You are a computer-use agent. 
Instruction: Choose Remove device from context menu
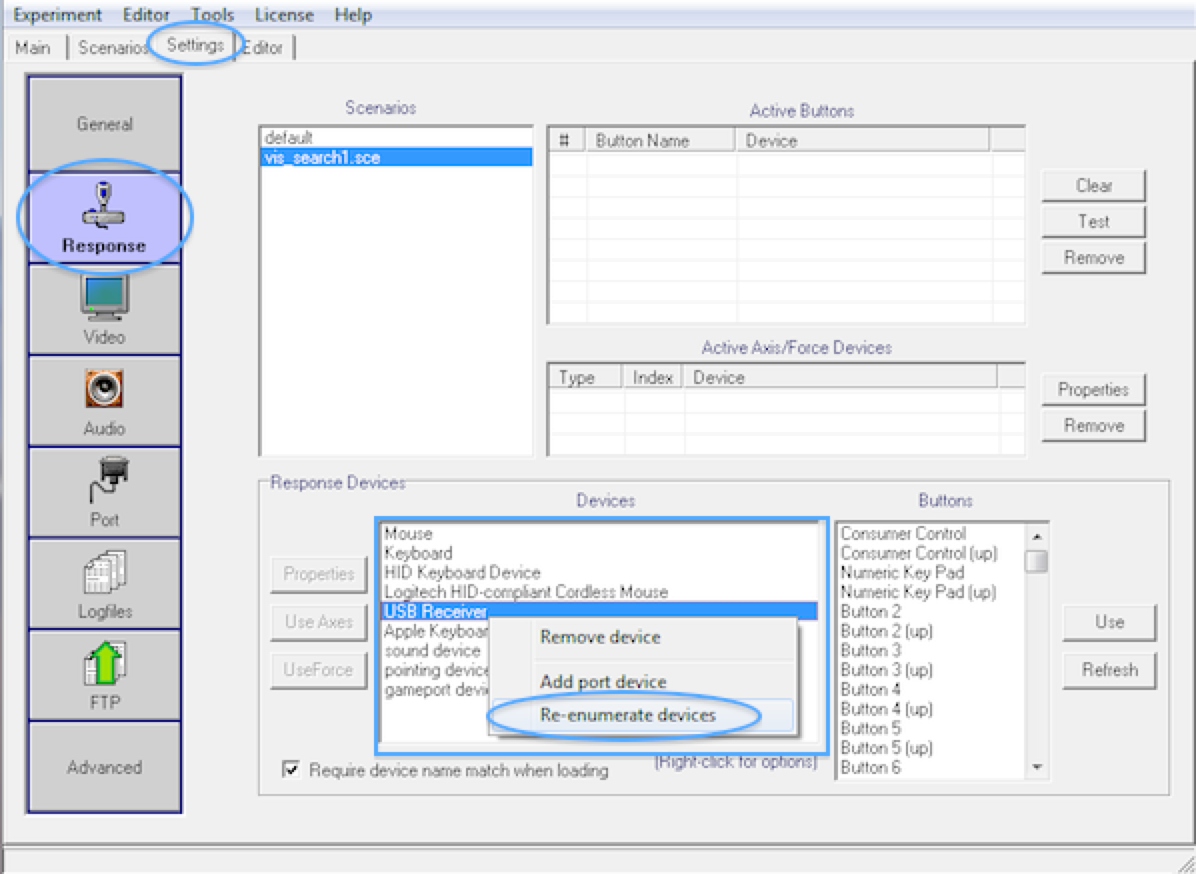coord(600,637)
